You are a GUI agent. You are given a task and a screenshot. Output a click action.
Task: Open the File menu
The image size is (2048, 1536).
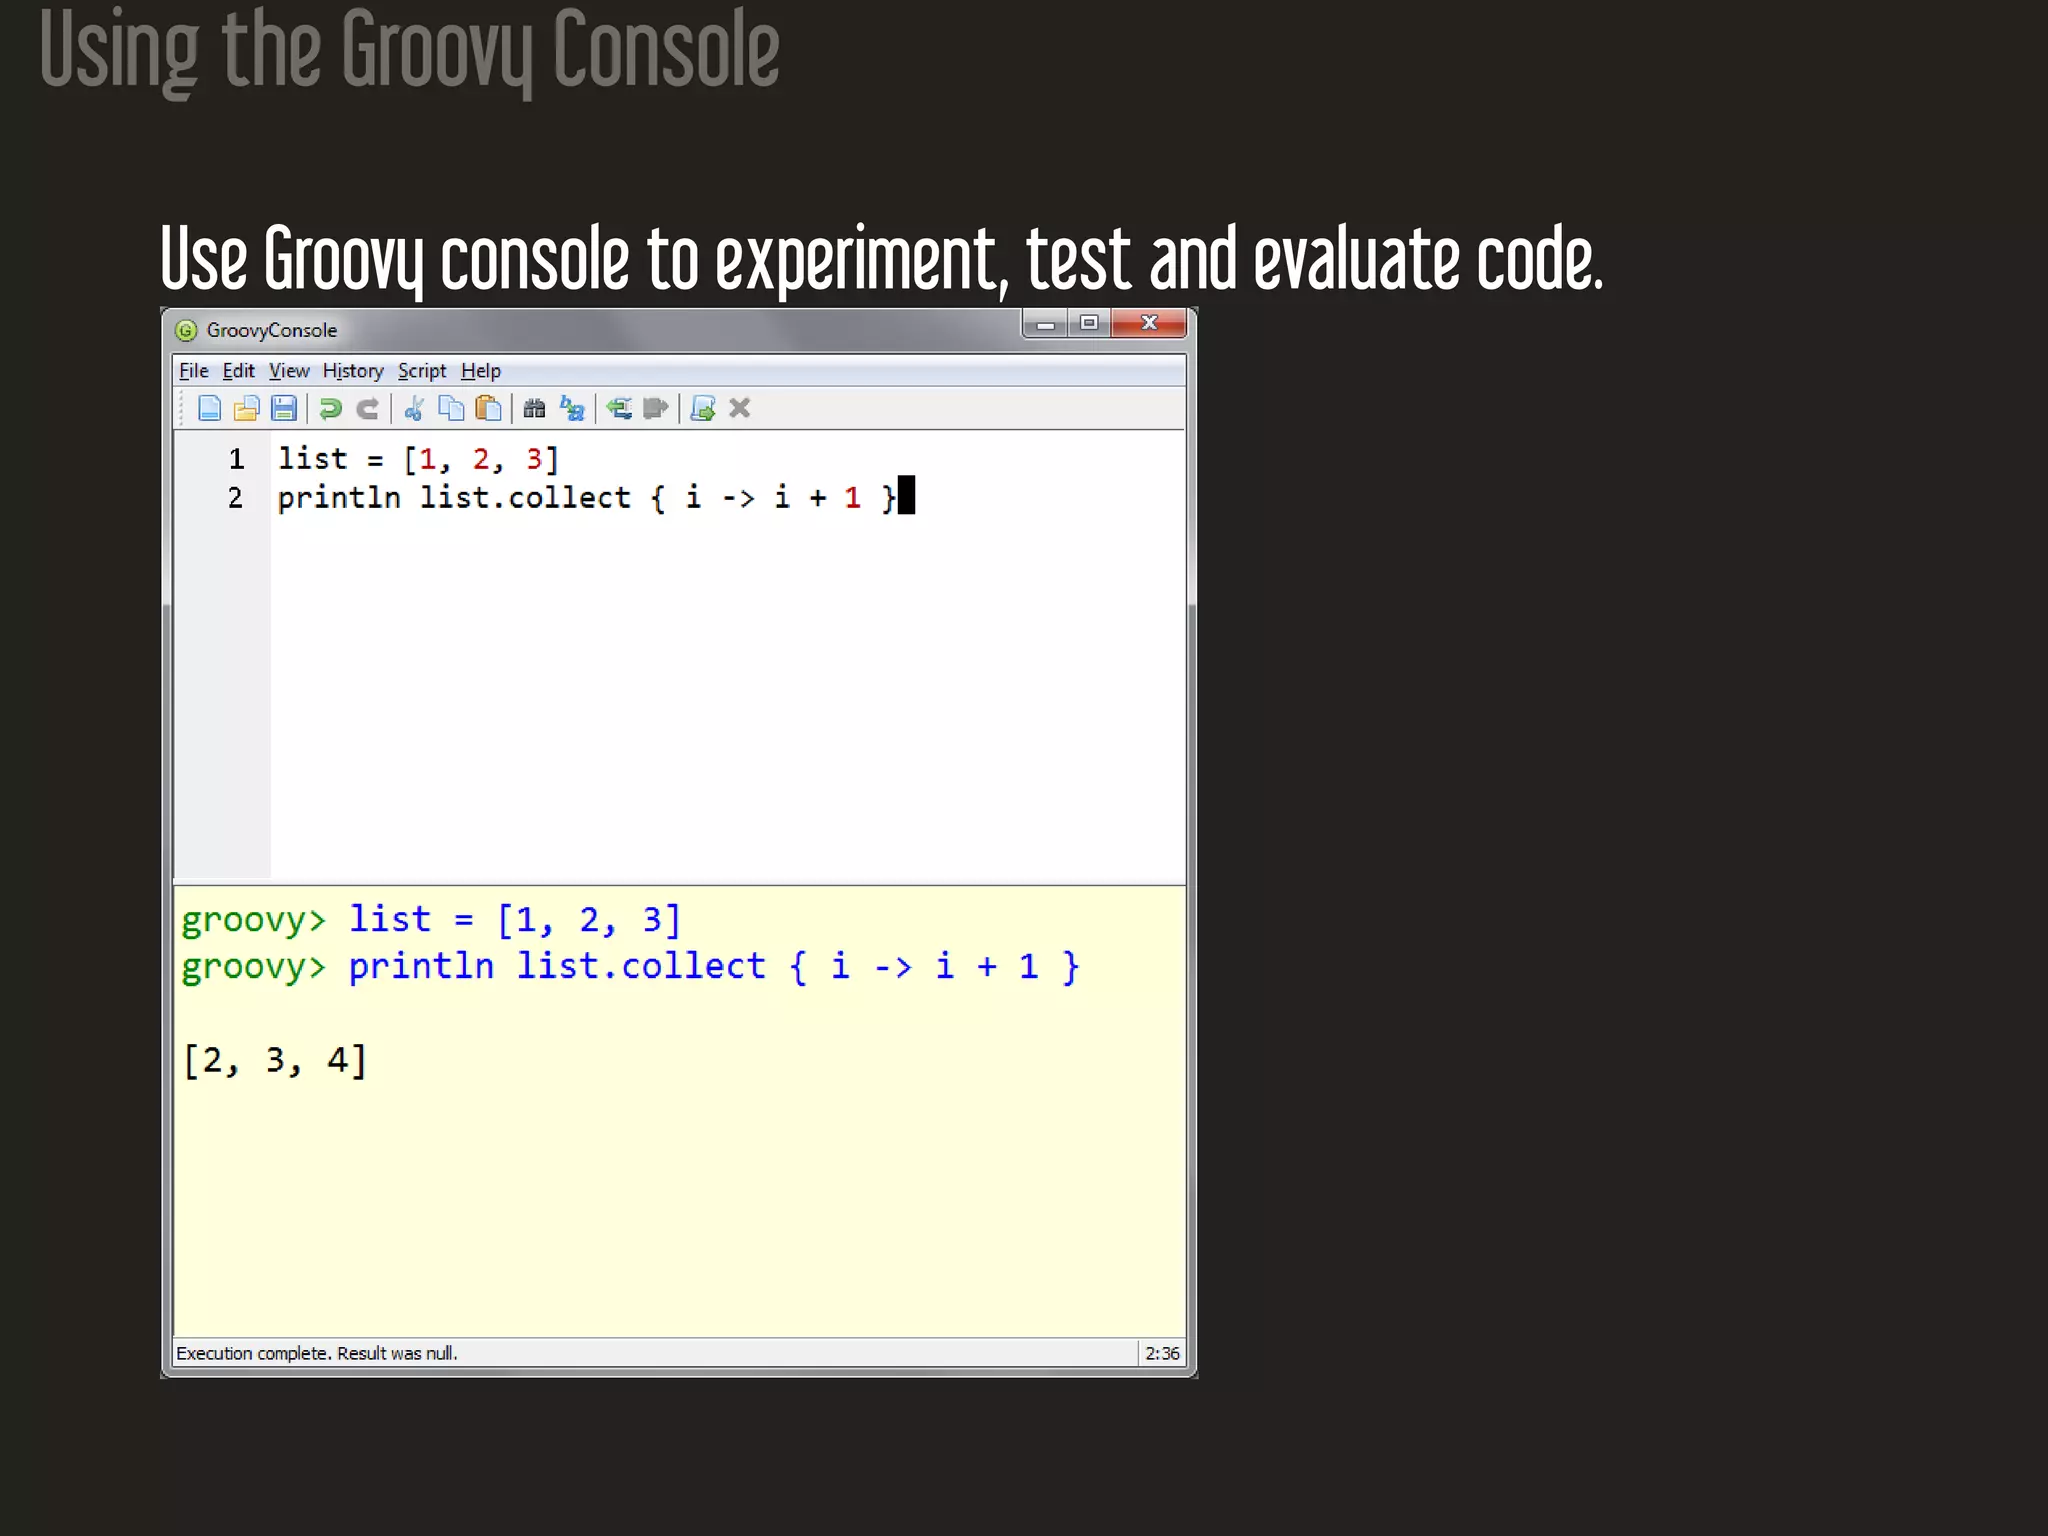point(193,371)
